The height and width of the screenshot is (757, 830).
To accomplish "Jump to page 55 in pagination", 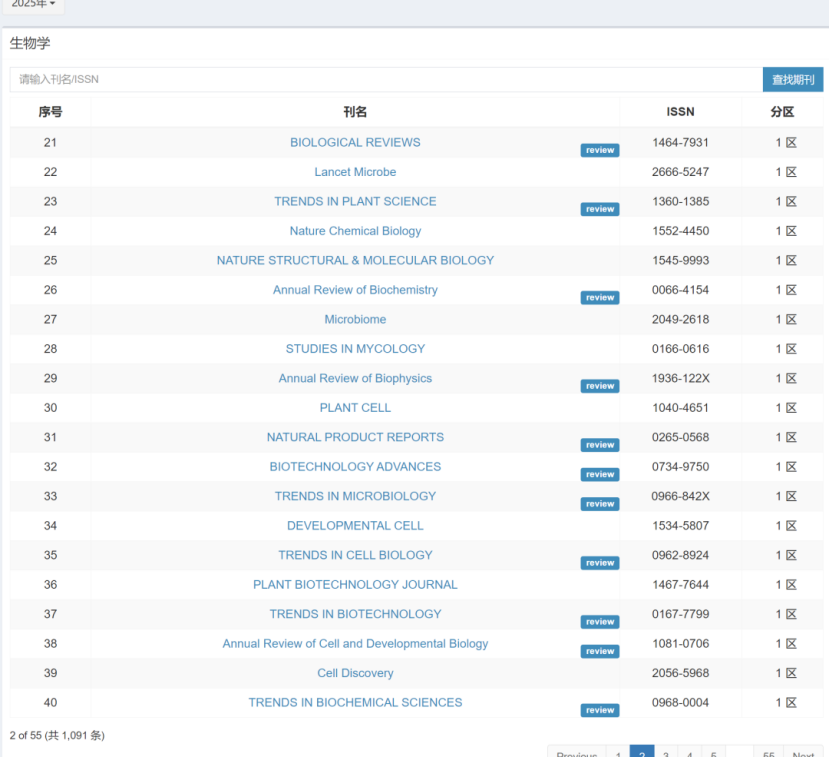I will (x=768, y=752).
